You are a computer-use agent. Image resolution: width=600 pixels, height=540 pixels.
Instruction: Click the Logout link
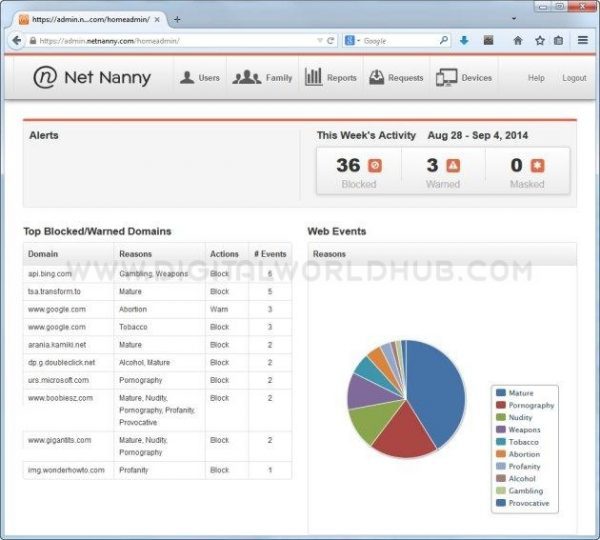[574, 78]
